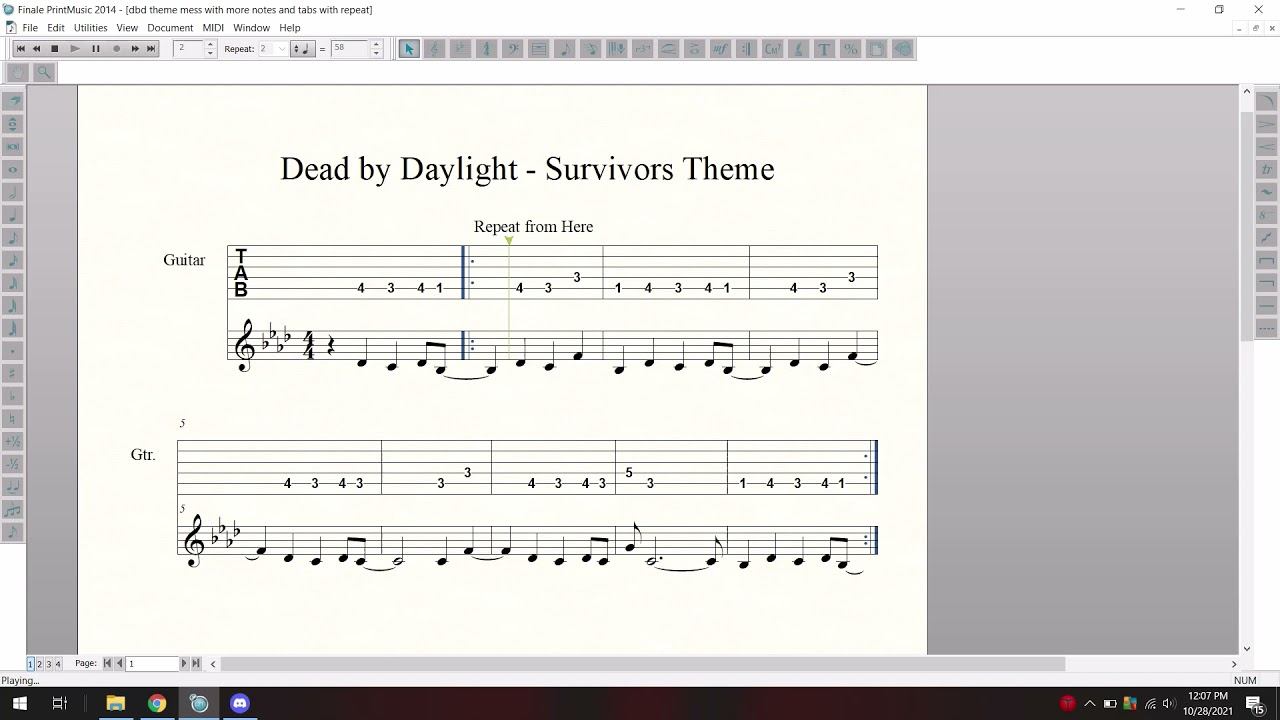Select the Articulation tool
This screenshot has height=720, width=1280.
695,49
